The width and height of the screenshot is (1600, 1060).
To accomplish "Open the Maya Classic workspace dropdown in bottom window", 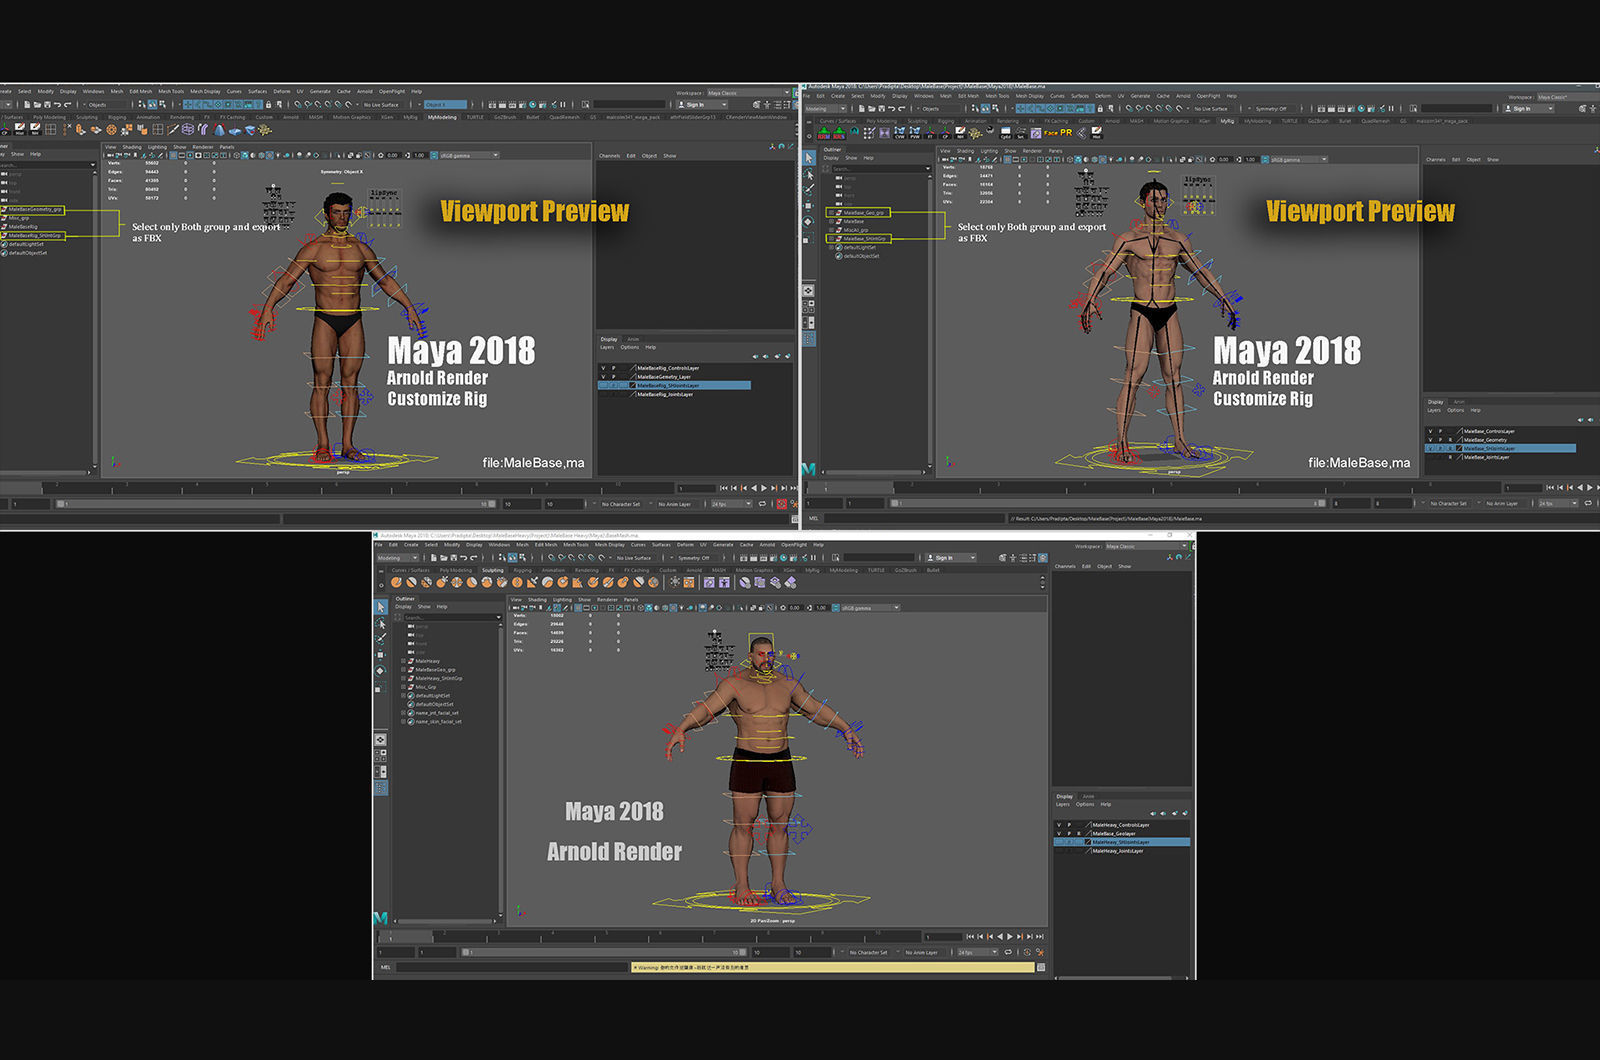I will (x=1145, y=546).
